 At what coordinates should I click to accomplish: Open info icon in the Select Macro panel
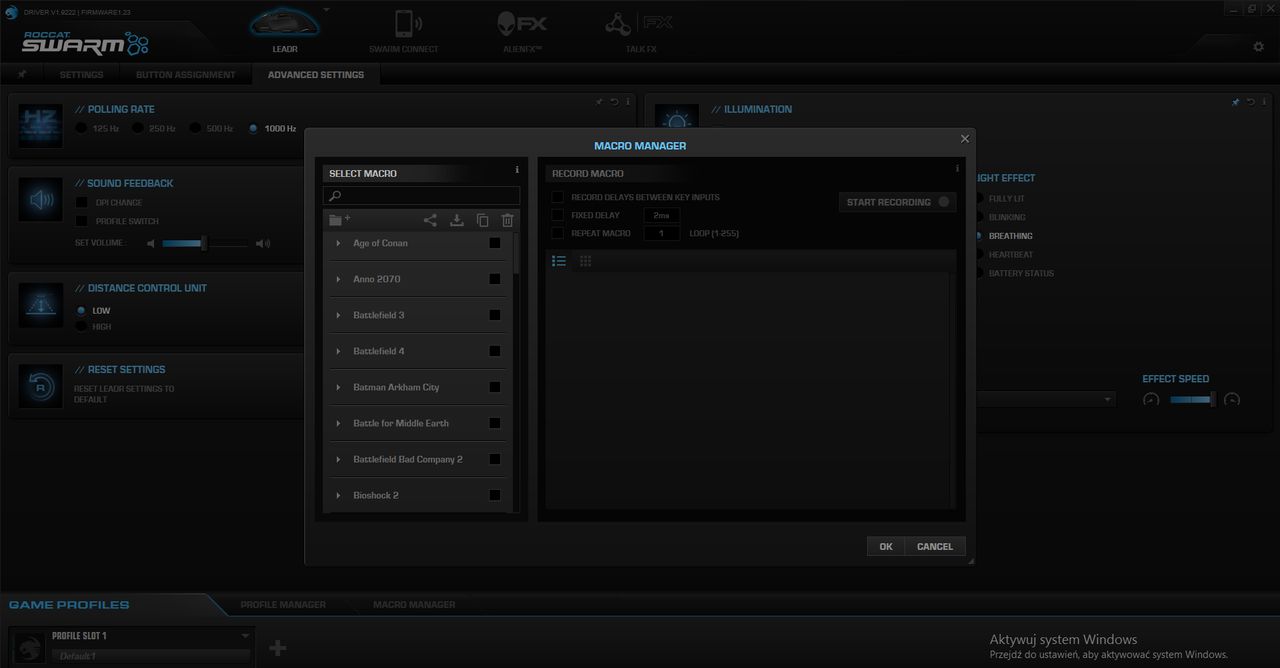pos(517,170)
